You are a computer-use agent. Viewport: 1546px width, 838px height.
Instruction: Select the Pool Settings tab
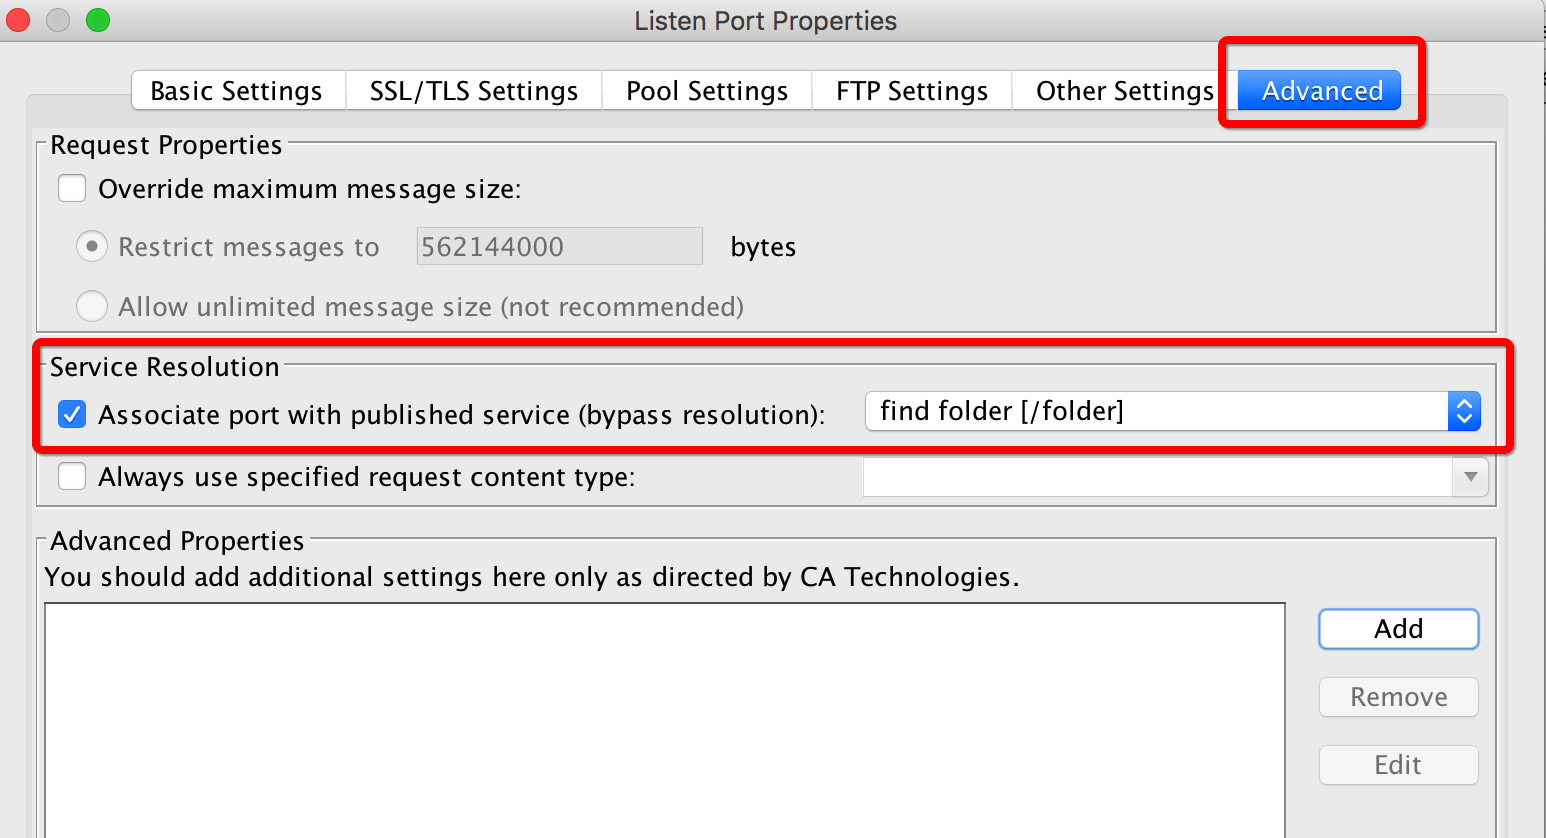click(705, 90)
